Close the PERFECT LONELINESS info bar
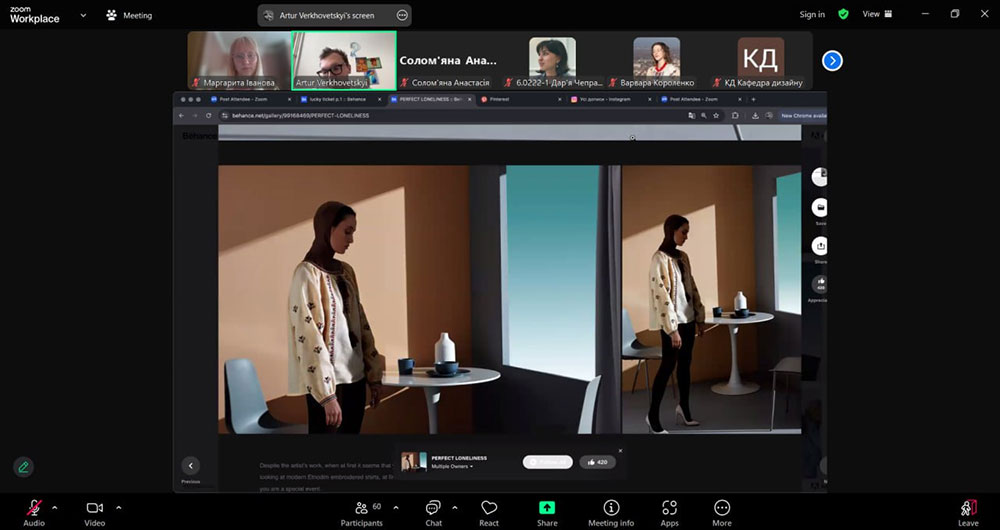 [621, 451]
